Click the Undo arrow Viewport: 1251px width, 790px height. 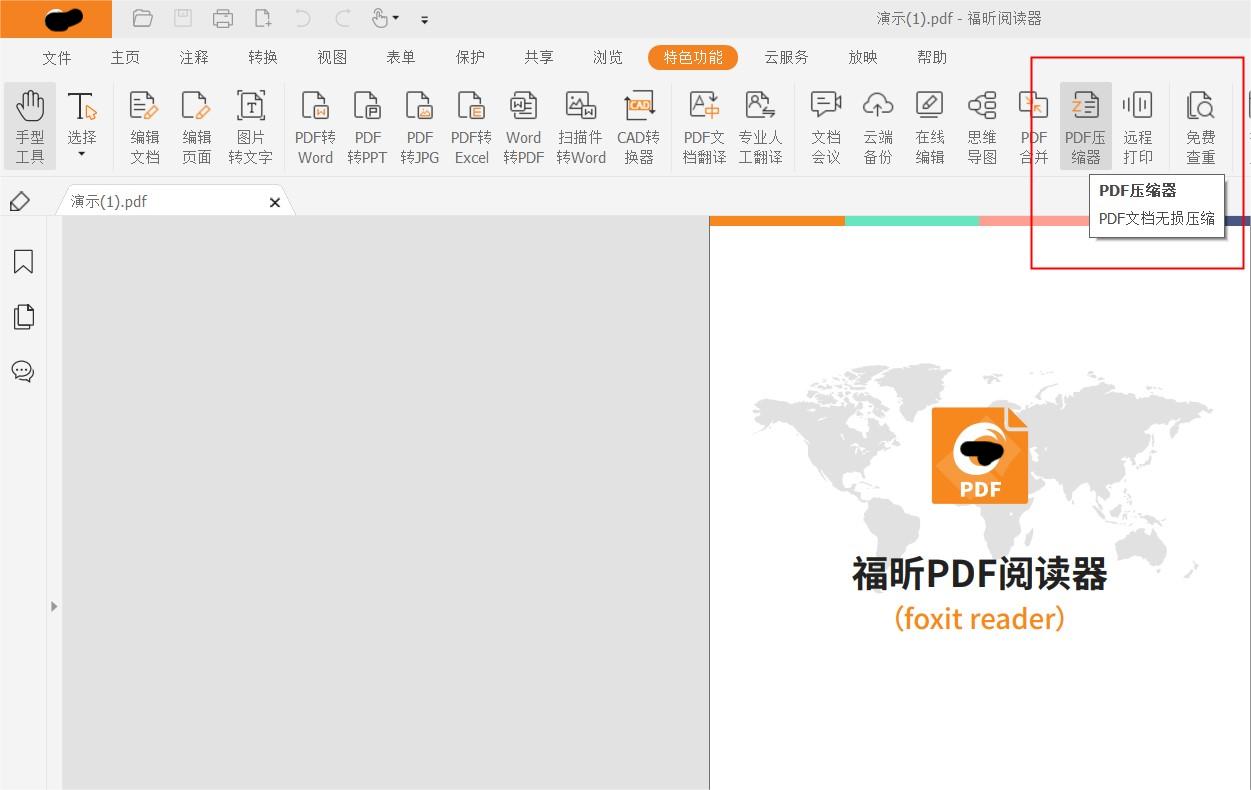[303, 18]
